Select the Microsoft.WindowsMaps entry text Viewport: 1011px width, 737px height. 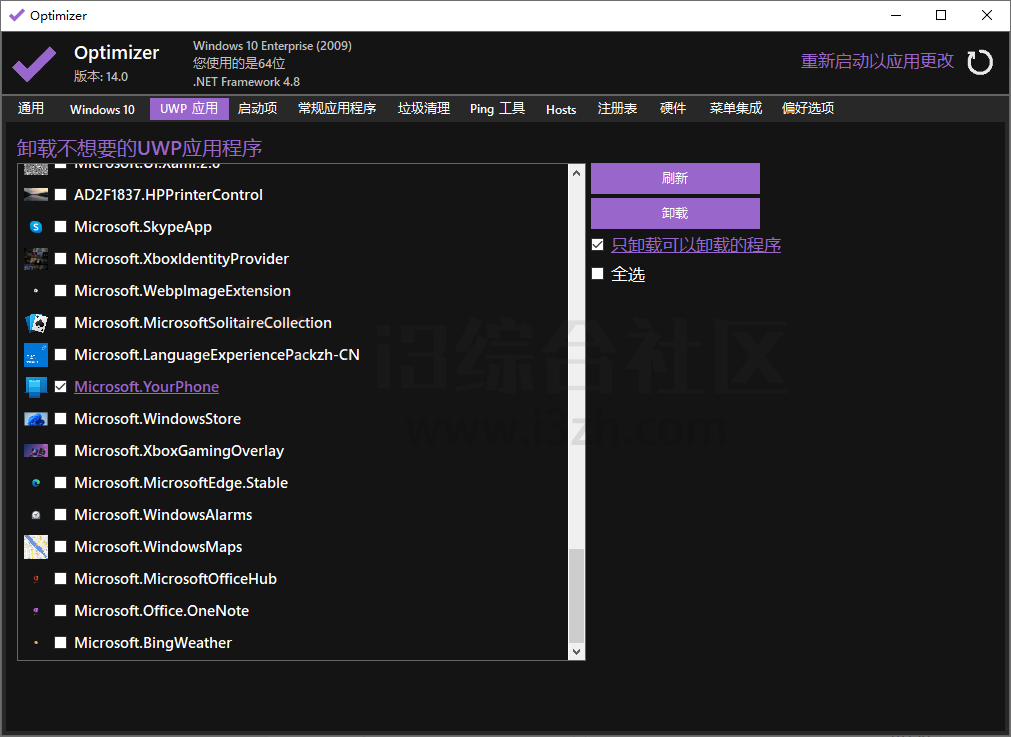click(158, 547)
